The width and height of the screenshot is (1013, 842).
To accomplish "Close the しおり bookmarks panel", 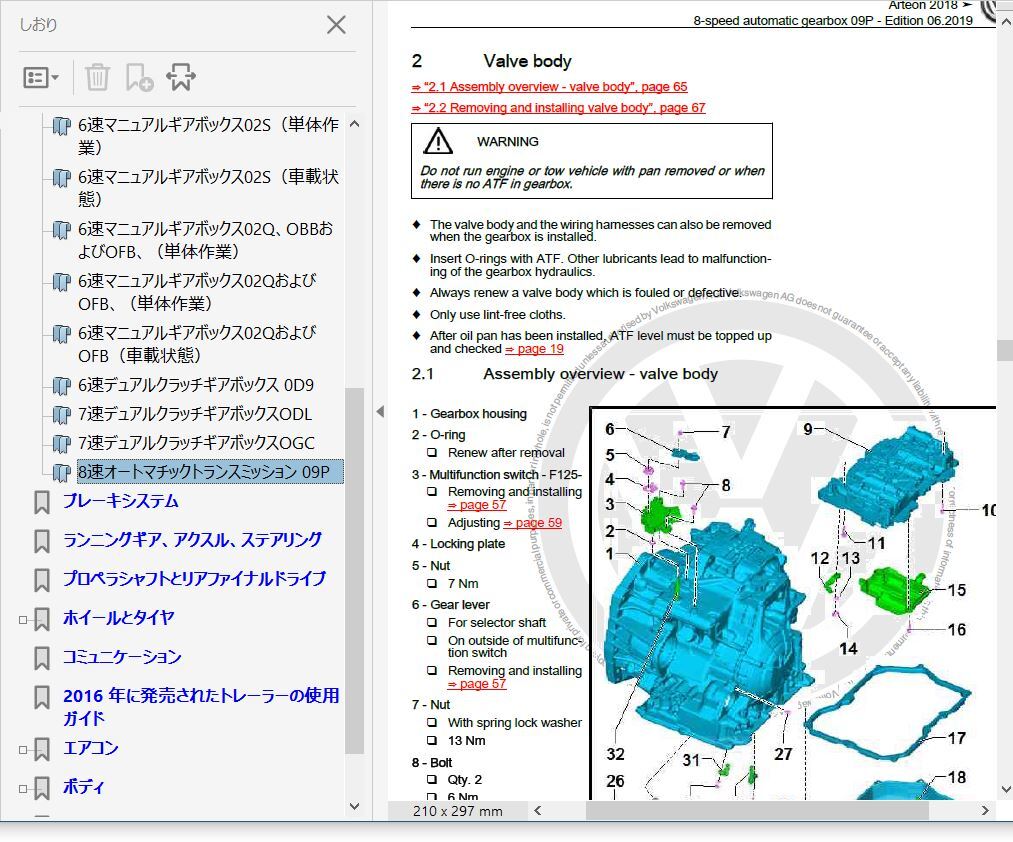I will tap(336, 25).
